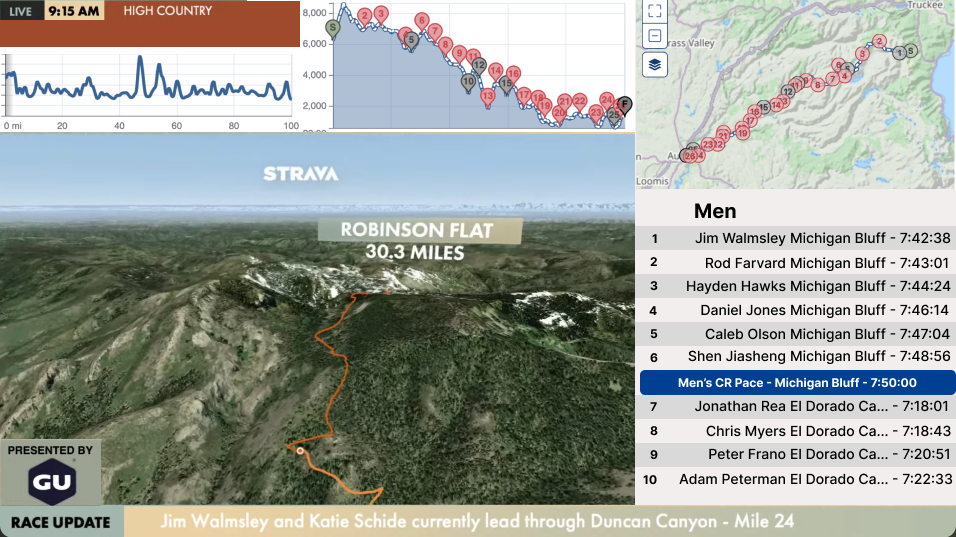Select Peter Frano leaderboard row

(796, 455)
